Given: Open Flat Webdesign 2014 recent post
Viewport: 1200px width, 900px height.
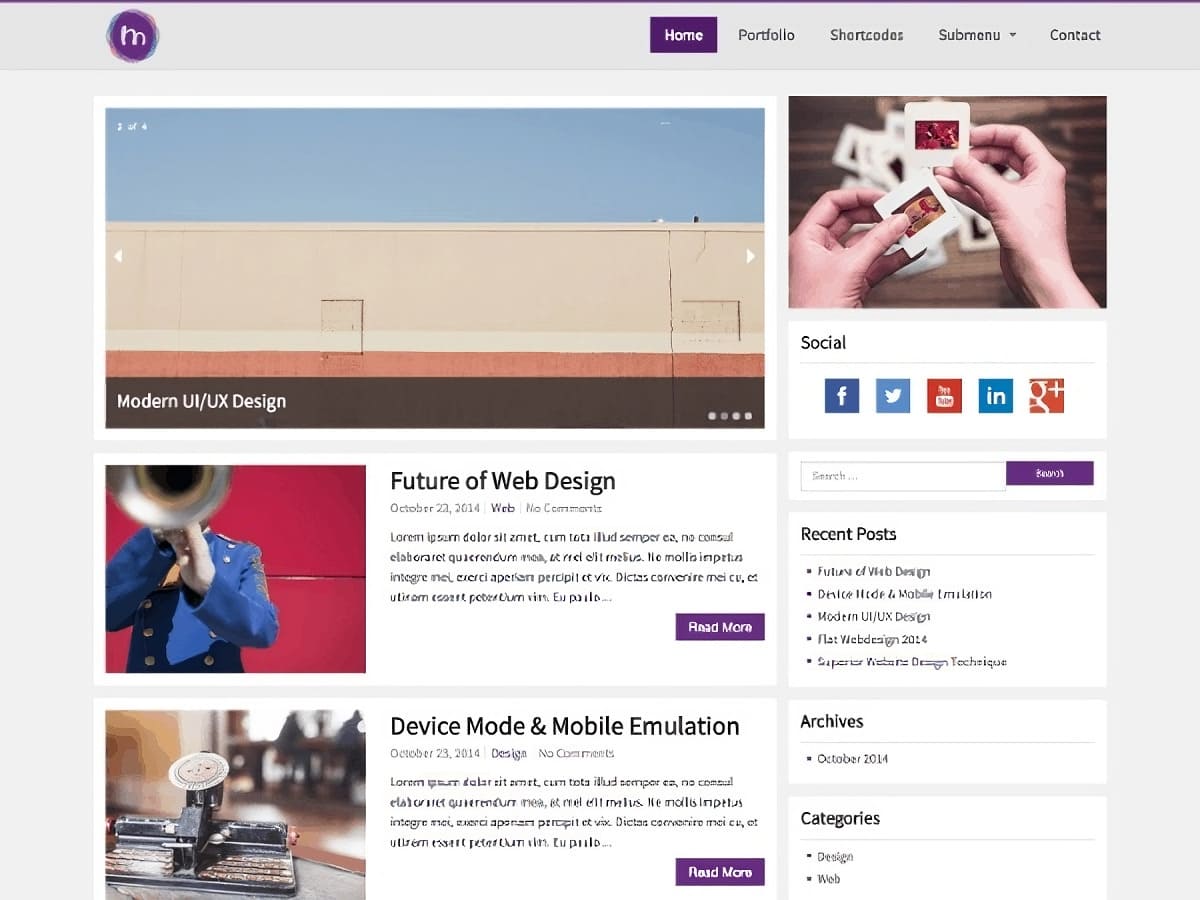Looking at the screenshot, I should (872, 639).
